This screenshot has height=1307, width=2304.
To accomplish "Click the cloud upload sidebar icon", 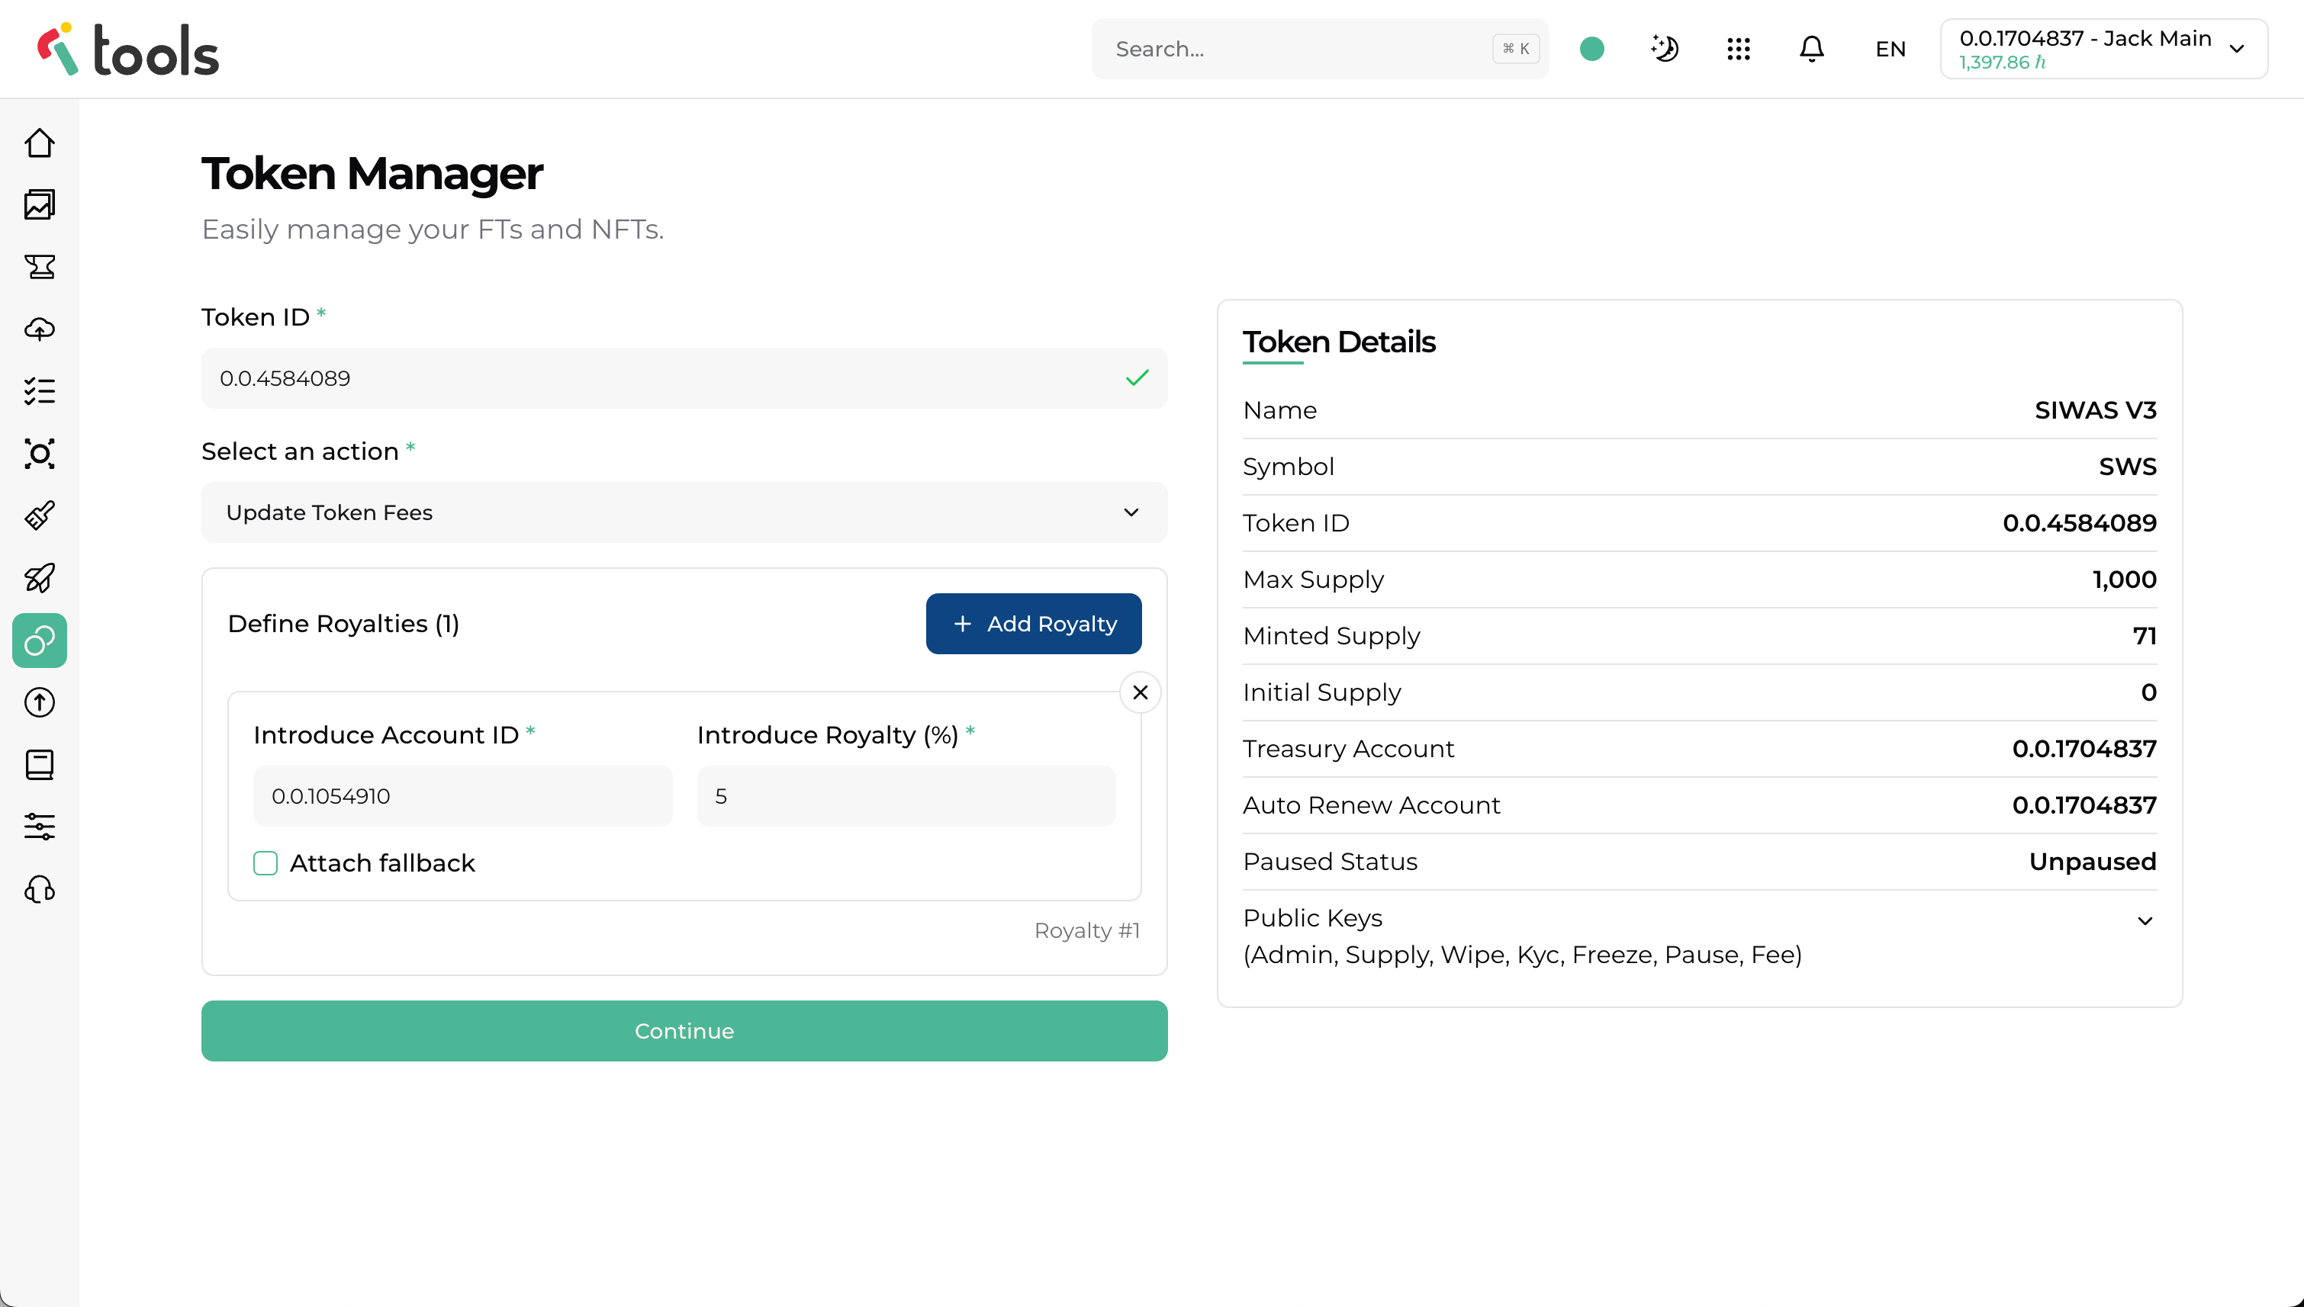I will pyautogui.click(x=40, y=329).
